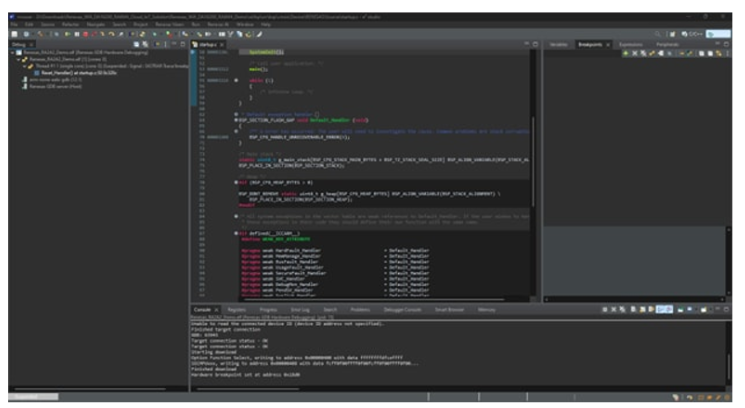The image size is (745, 408).
Task: Close the Breakpoints tab
Action: 608,45
